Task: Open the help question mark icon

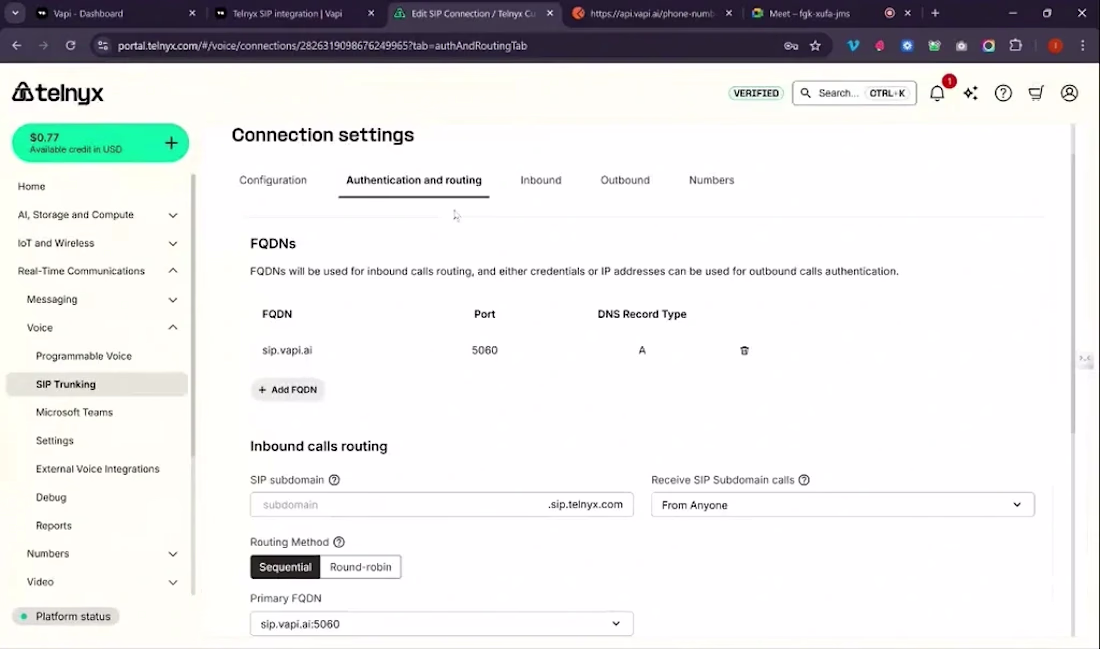Action: click(x=1003, y=93)
